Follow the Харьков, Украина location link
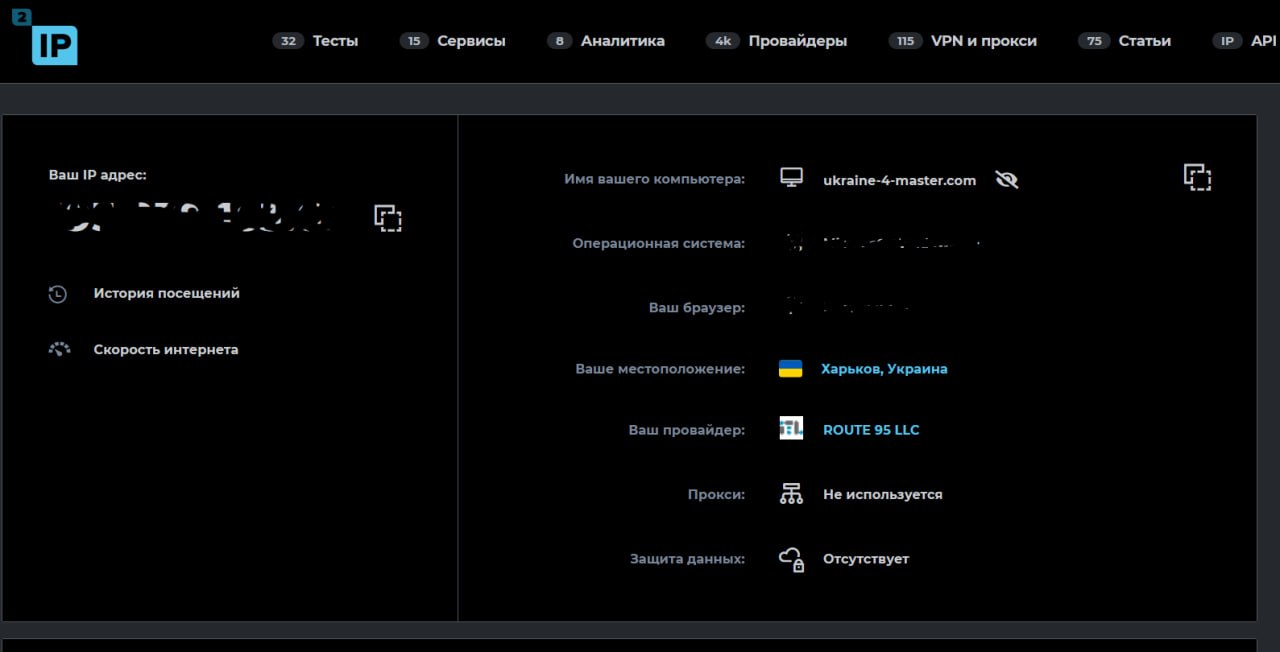This screenshot has width=1280, height=652. [x=884, y=369]
